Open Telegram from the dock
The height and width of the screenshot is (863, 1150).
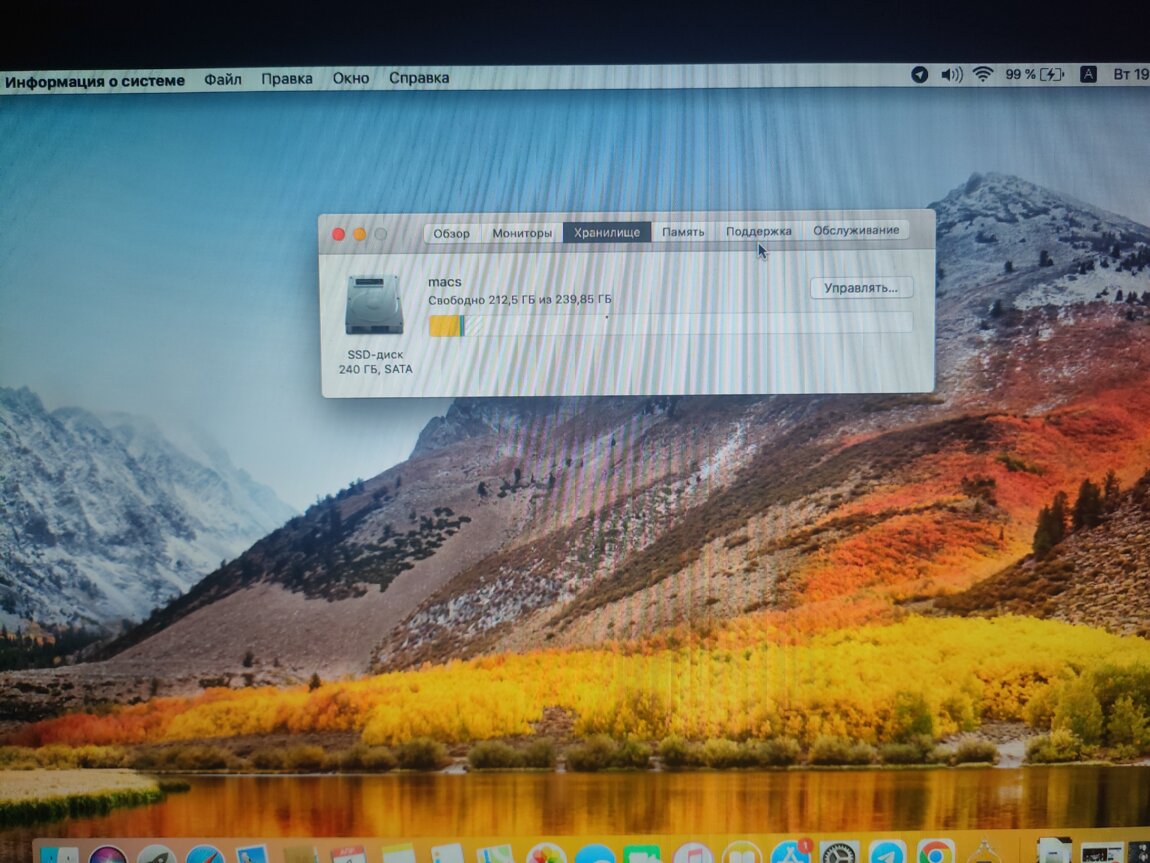coord(887,852)
